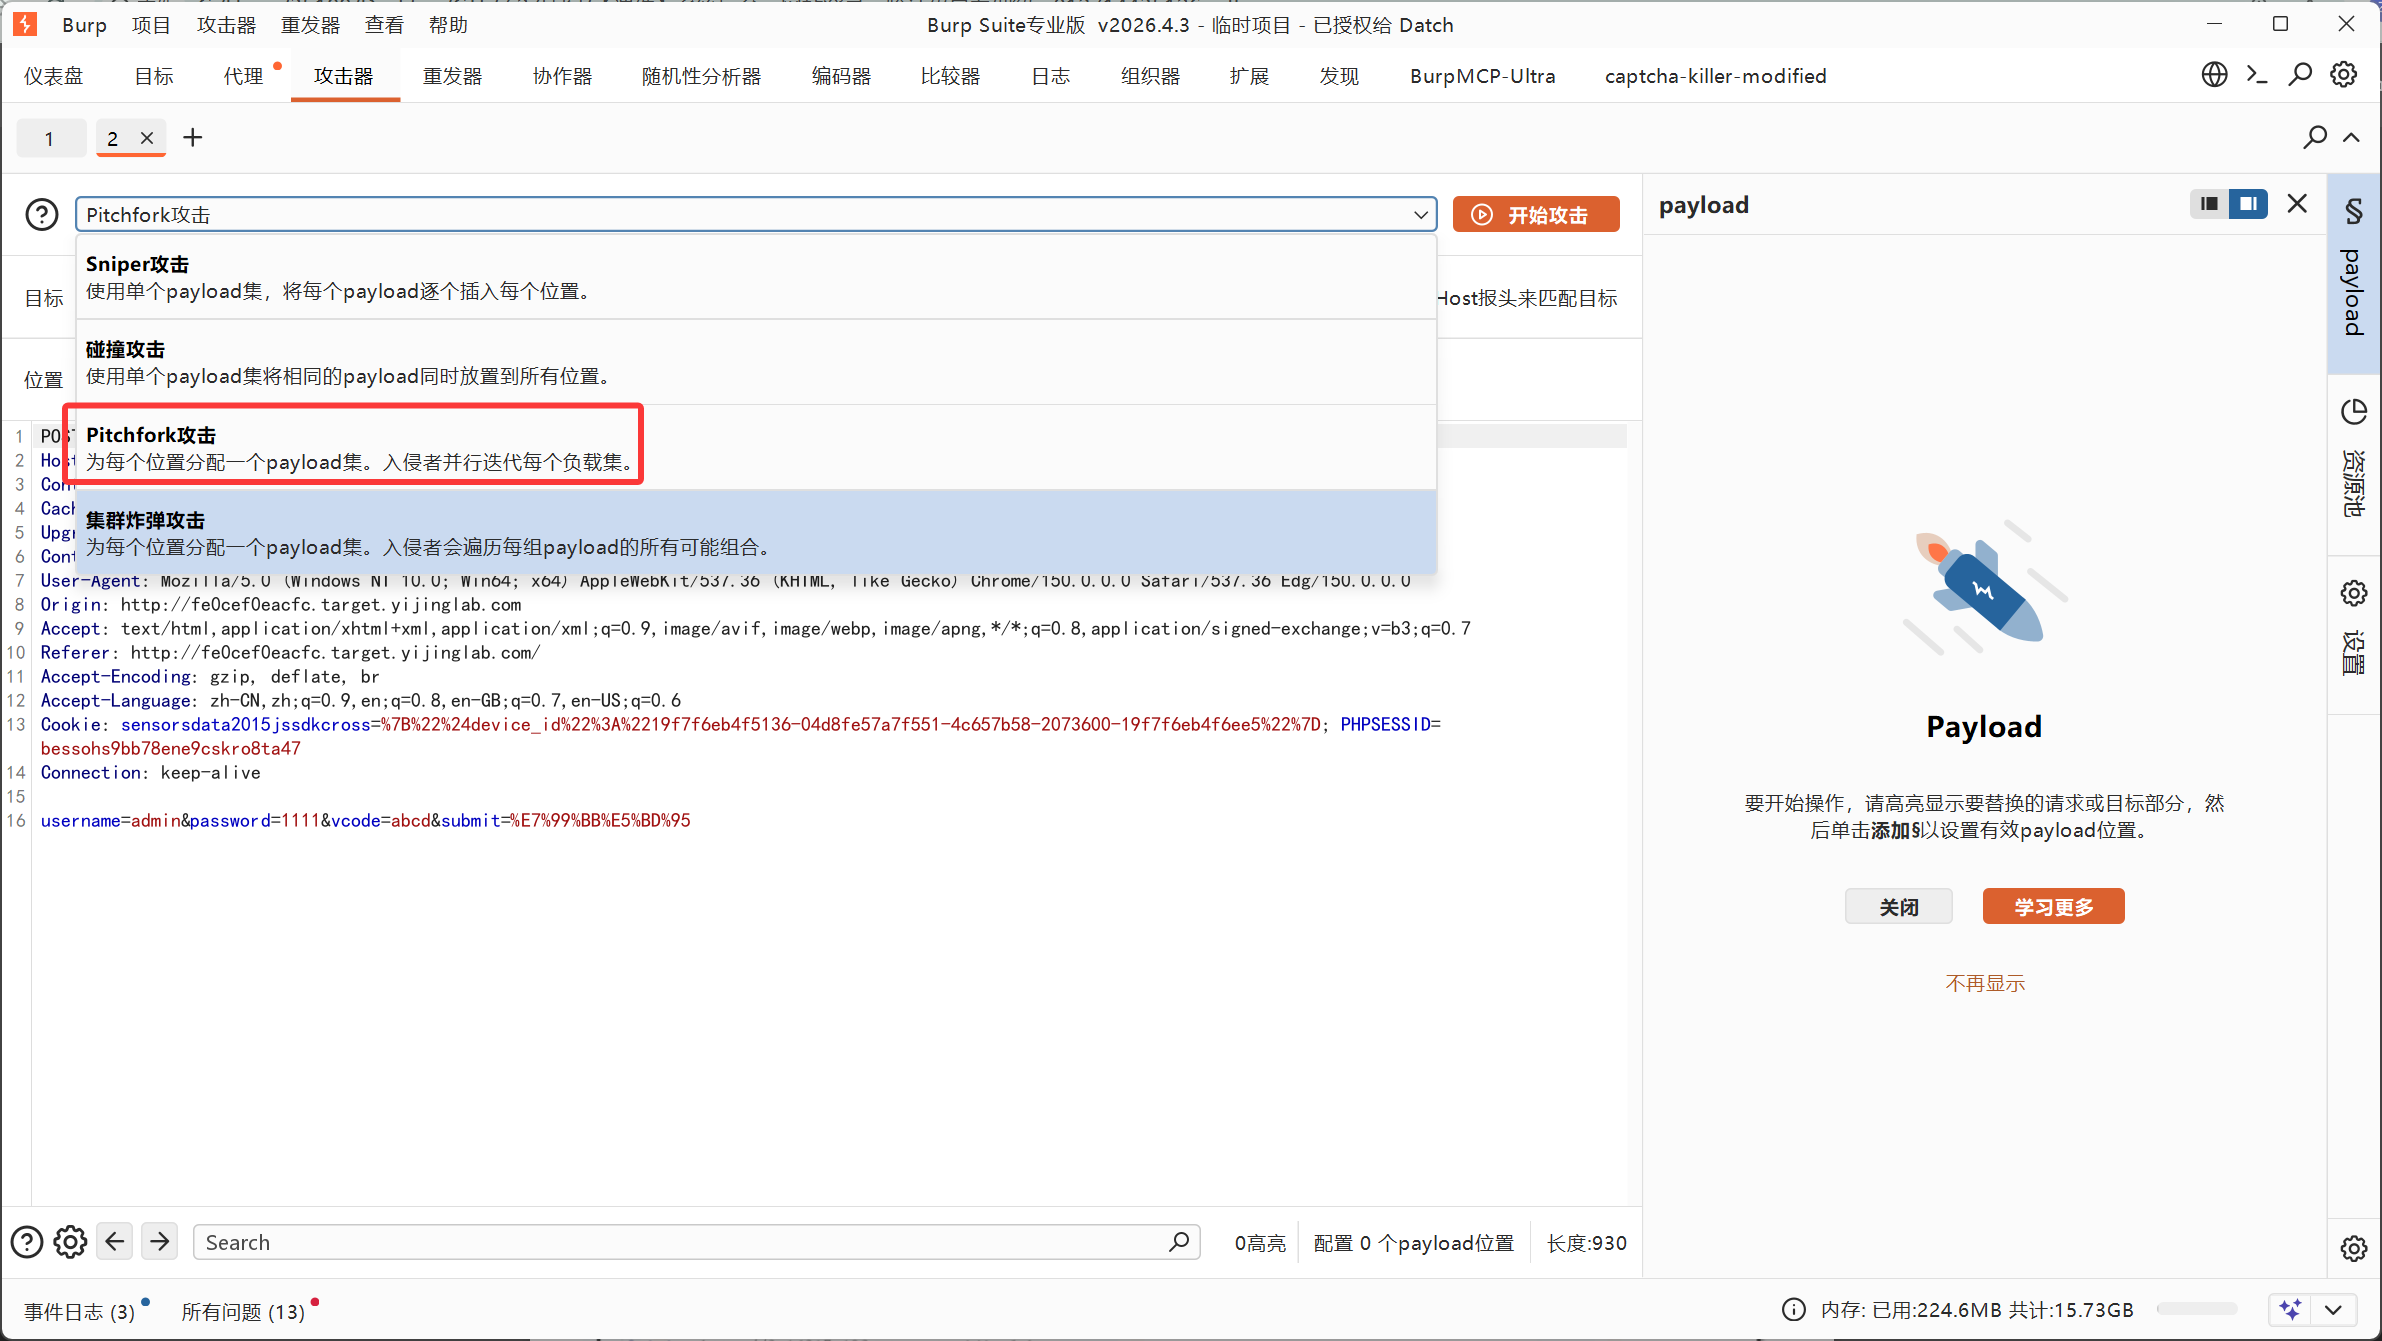Open the captcha-killer-modified tab

pyautogui.click(x=1715, y=76)
